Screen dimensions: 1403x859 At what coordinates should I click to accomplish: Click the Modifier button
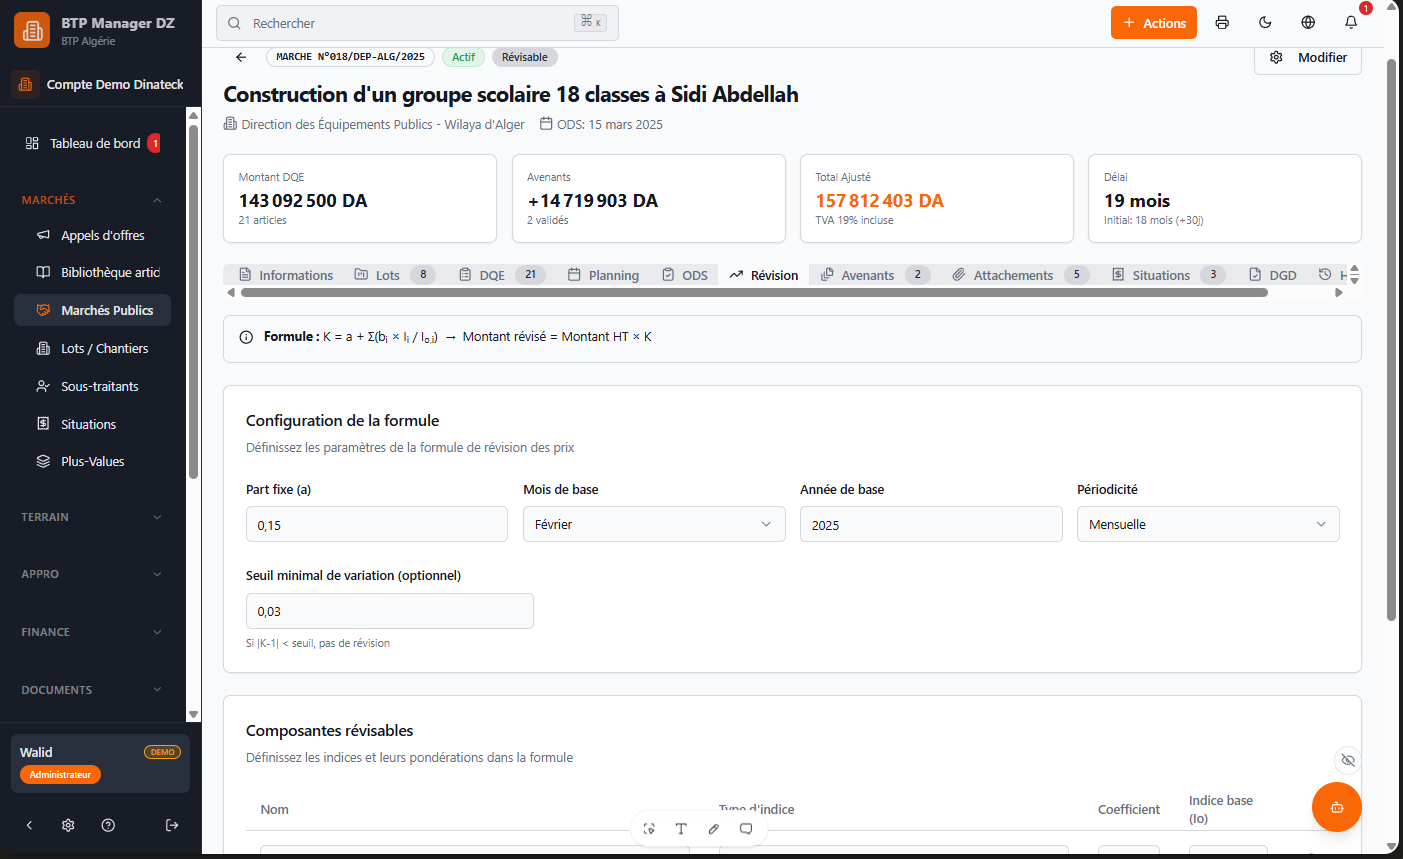[1308, 58]
